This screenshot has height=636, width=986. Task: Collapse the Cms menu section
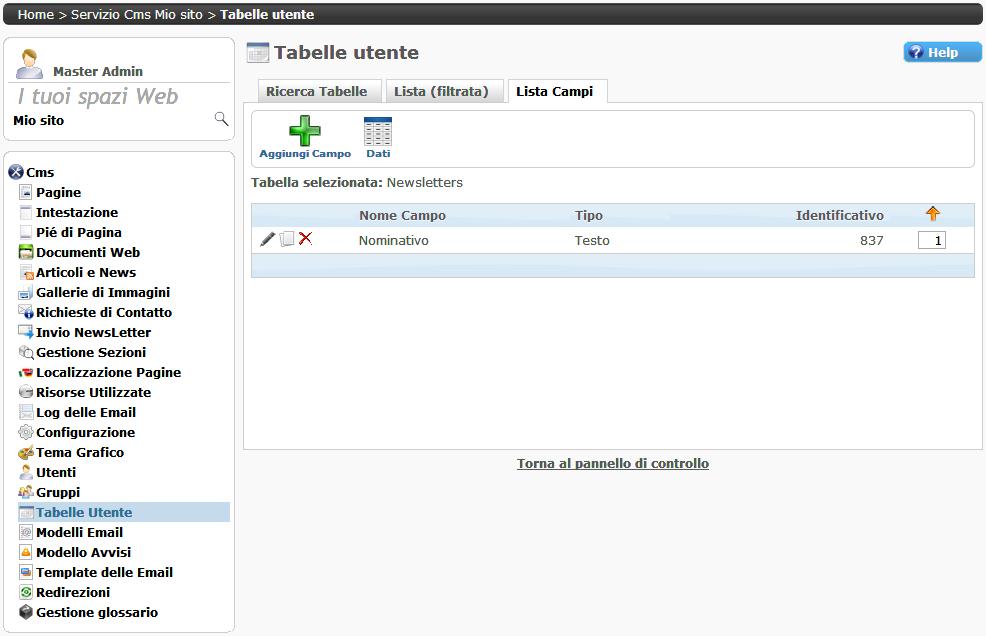click(x=16, y=172)
